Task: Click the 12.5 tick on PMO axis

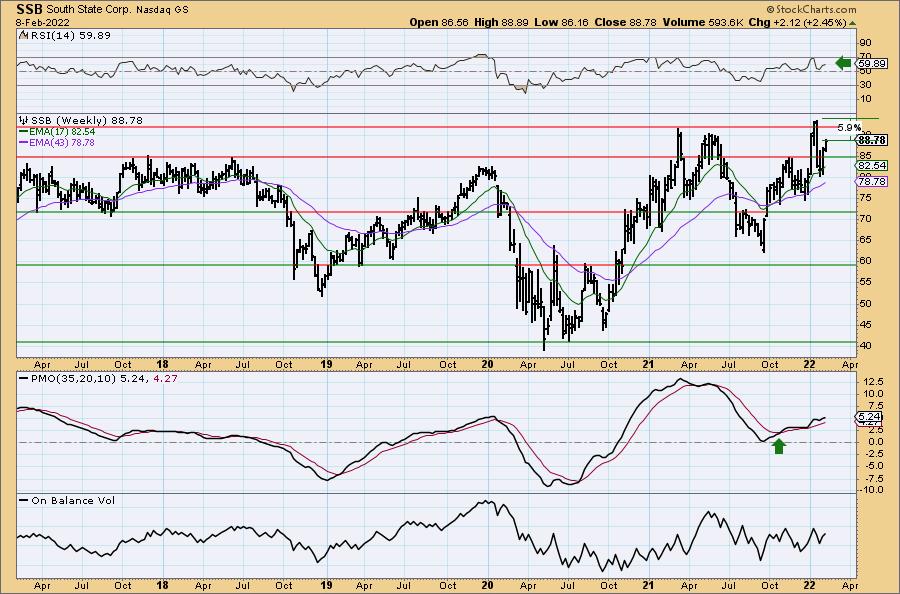Action: click(x=872, y=382)
